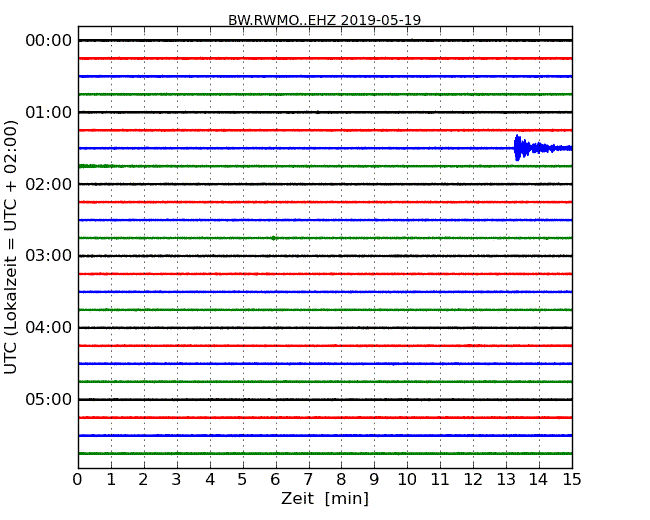
Task: Click the small green blip near minute 6
Action: (274, 238)
